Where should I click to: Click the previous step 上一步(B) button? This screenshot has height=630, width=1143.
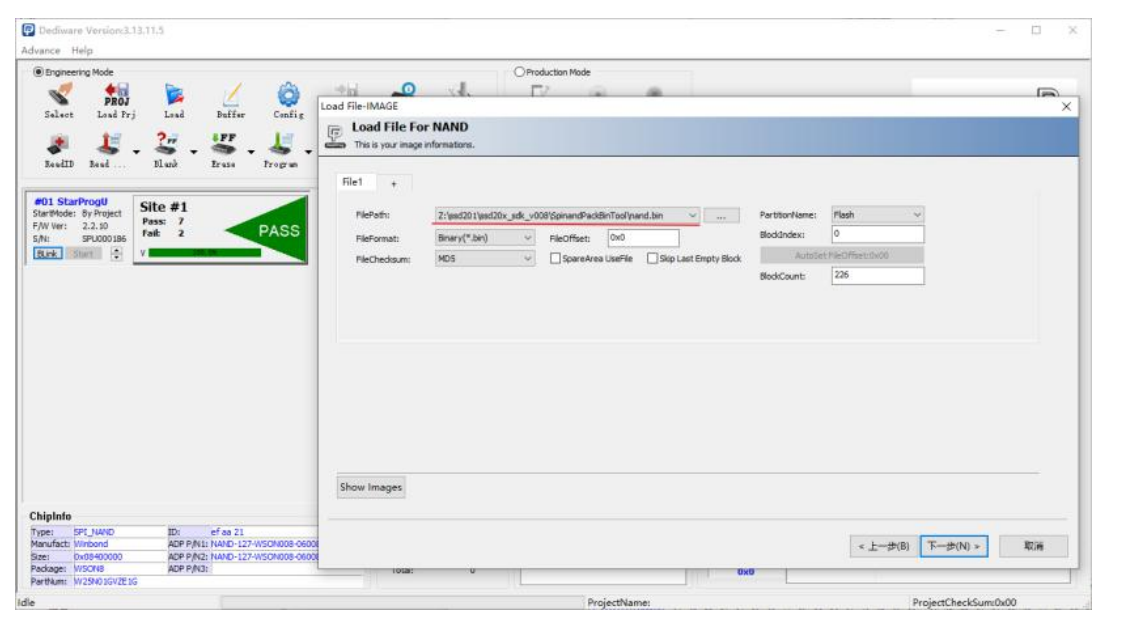883,546
